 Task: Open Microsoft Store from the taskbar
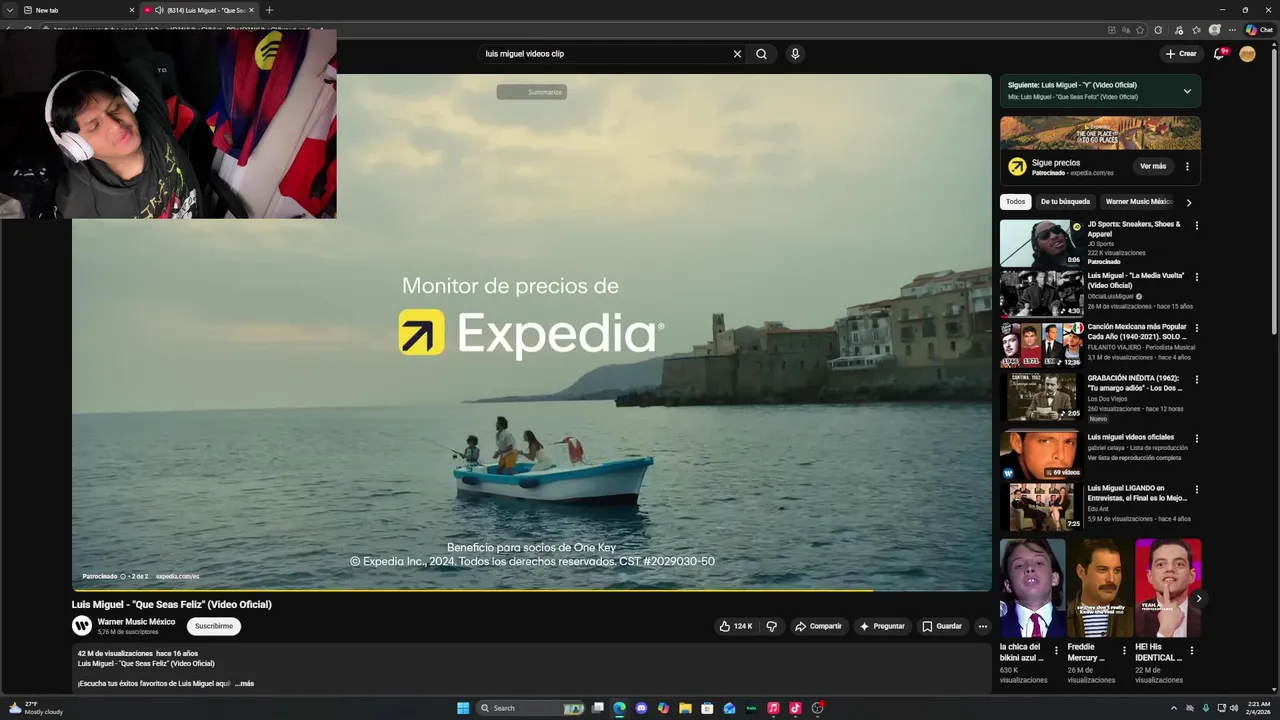(707, 708)
